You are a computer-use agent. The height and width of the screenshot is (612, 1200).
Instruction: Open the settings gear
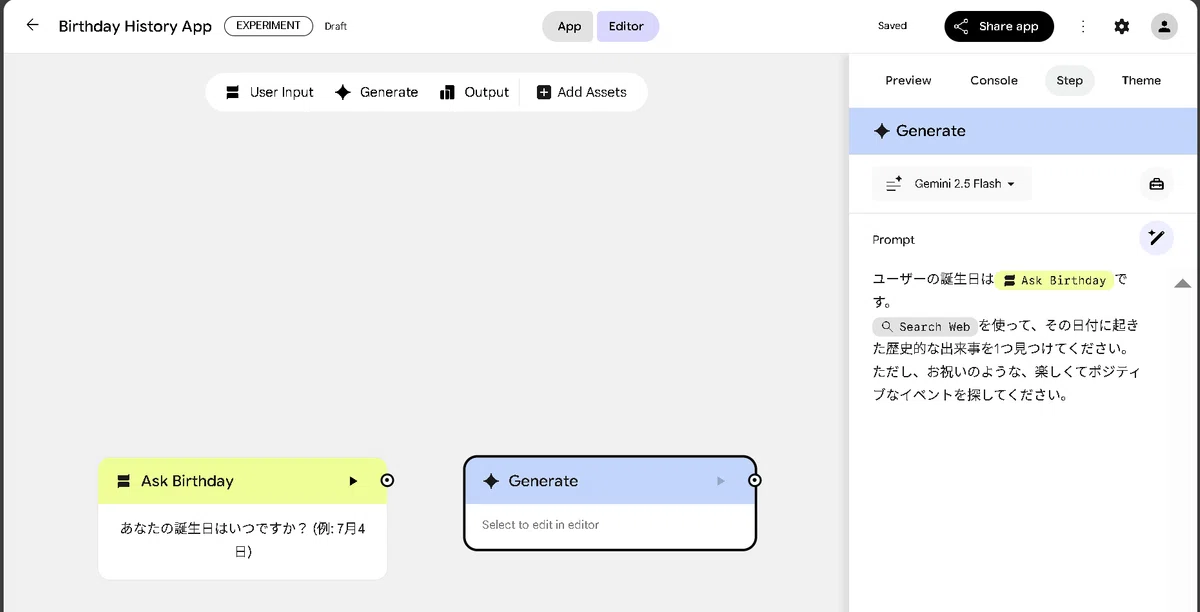click(x=1122, y=27)
